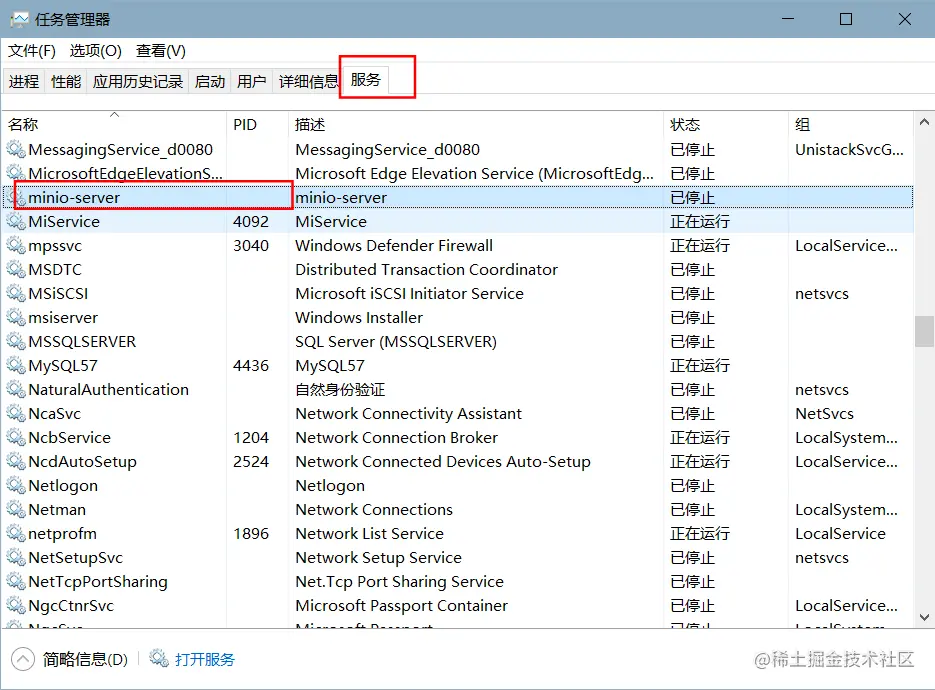Click the Network Connection Broker description
This screenshot has height=690, width=935.
[397, 437]
